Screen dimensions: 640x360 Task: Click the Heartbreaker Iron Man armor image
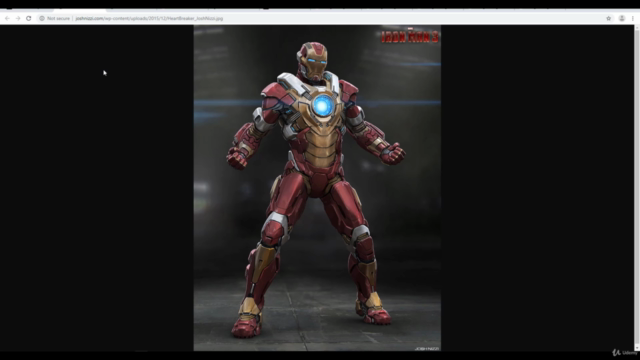[317, 188]
